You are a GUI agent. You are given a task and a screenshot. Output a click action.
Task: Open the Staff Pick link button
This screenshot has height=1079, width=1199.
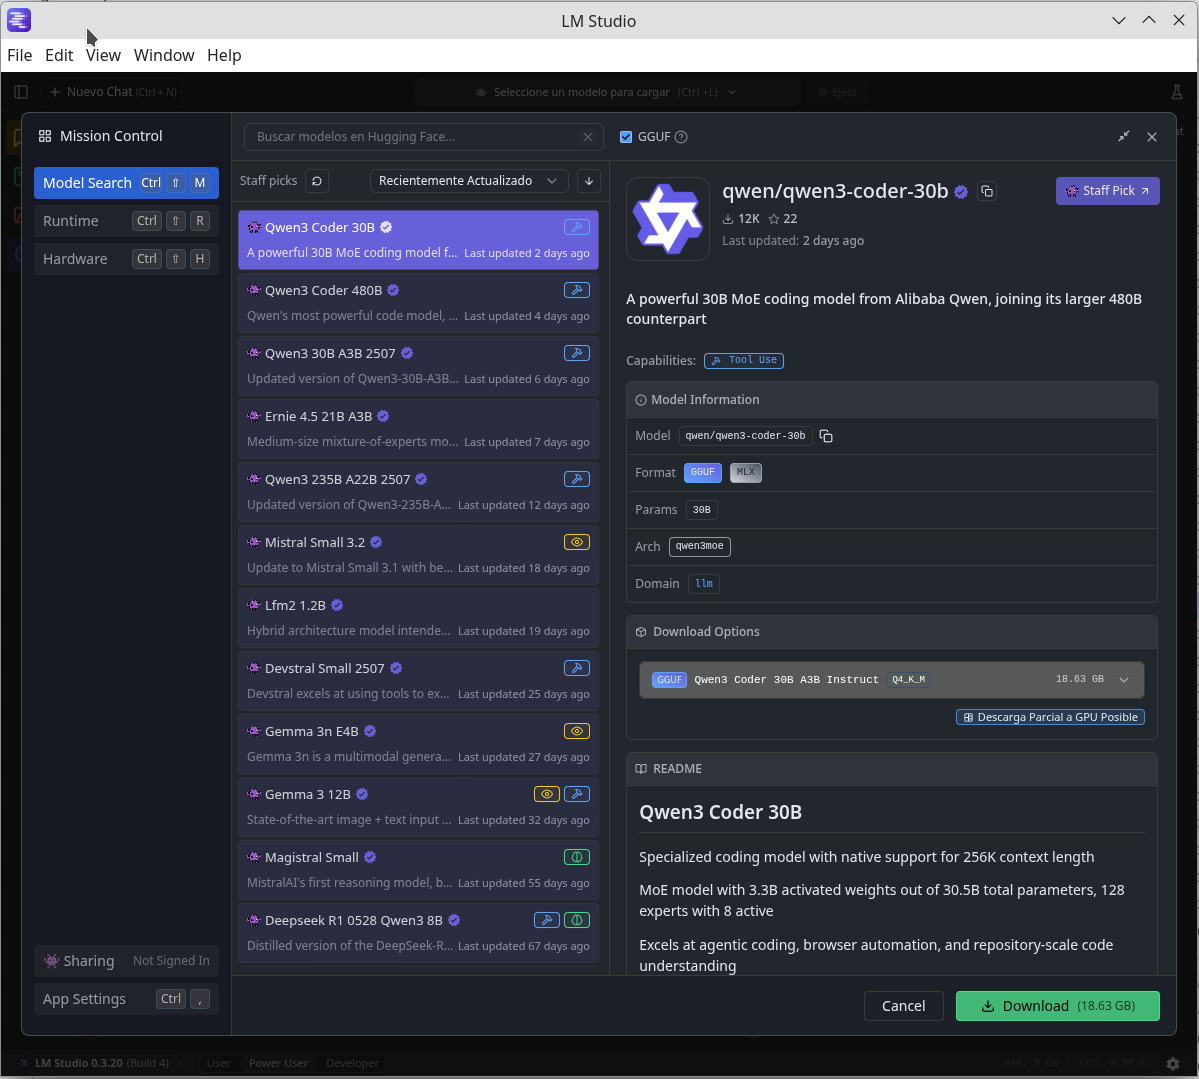point(1107,191)
